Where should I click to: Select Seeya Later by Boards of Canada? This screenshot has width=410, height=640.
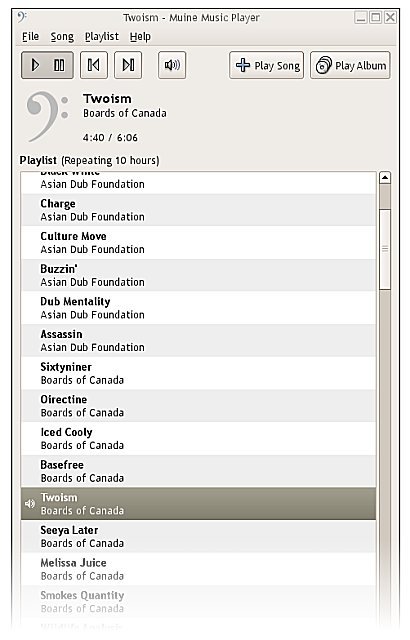[x=199, y=536]
